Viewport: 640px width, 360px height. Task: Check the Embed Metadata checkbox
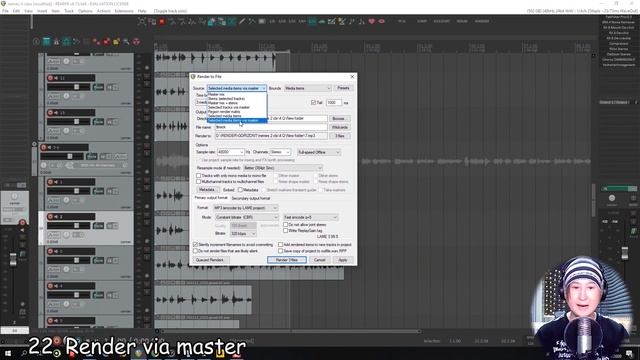pyautogui.click(x=240, y=190)
